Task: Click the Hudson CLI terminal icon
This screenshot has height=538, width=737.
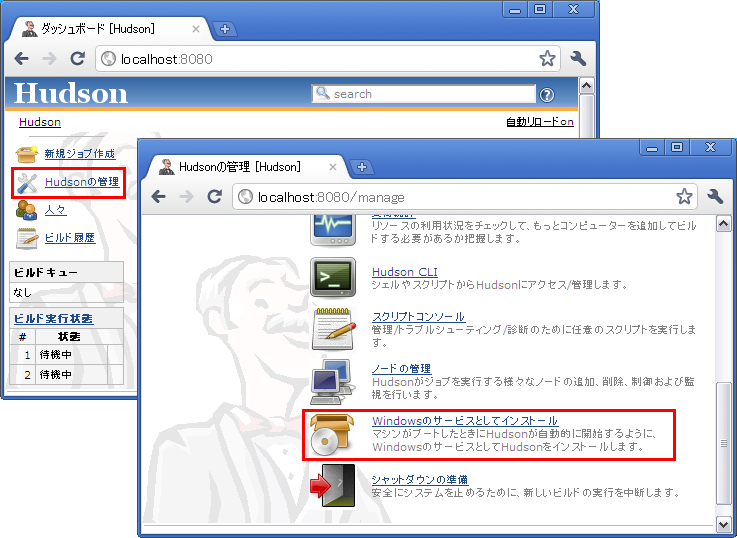Action: [333, 277]
